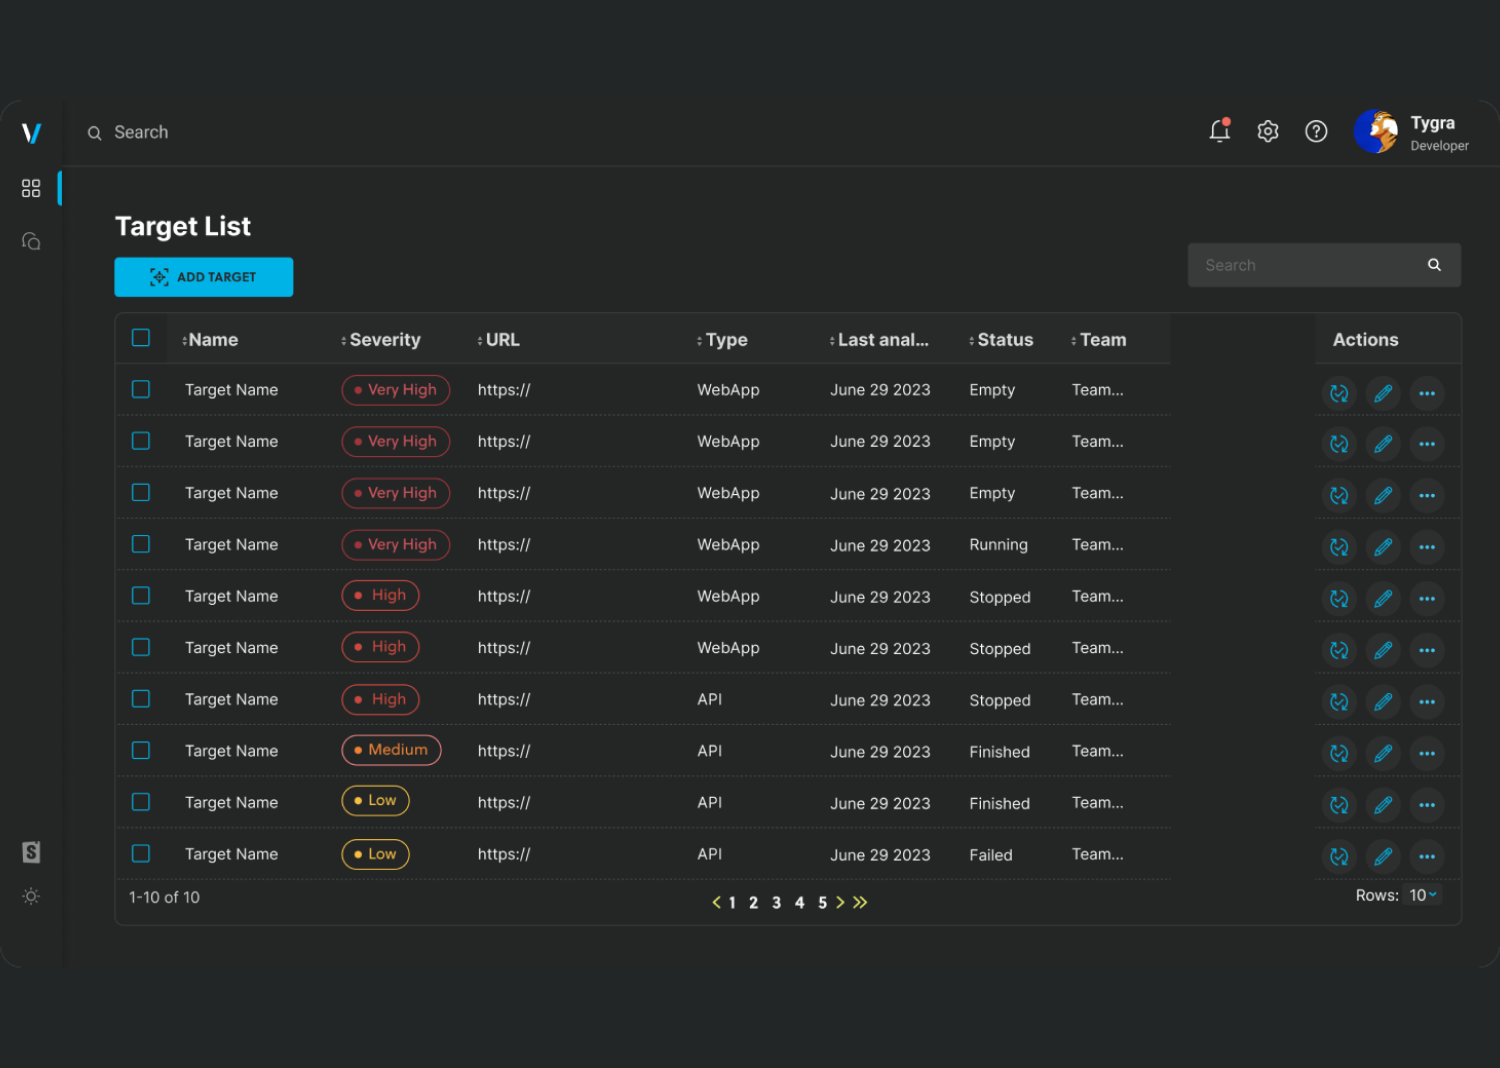
Task: Focus the top bar Search field
Action: click(x=140, y=132)
